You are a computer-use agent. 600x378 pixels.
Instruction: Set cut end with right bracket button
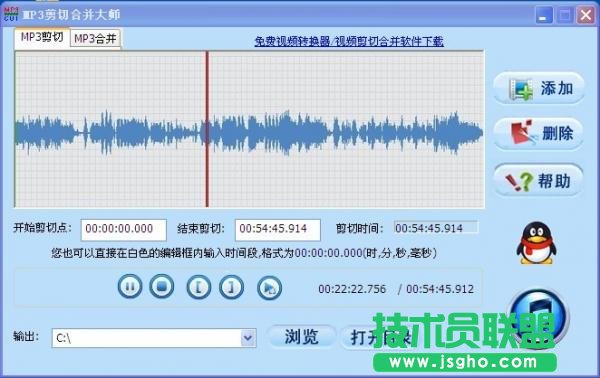coord(231,287)
